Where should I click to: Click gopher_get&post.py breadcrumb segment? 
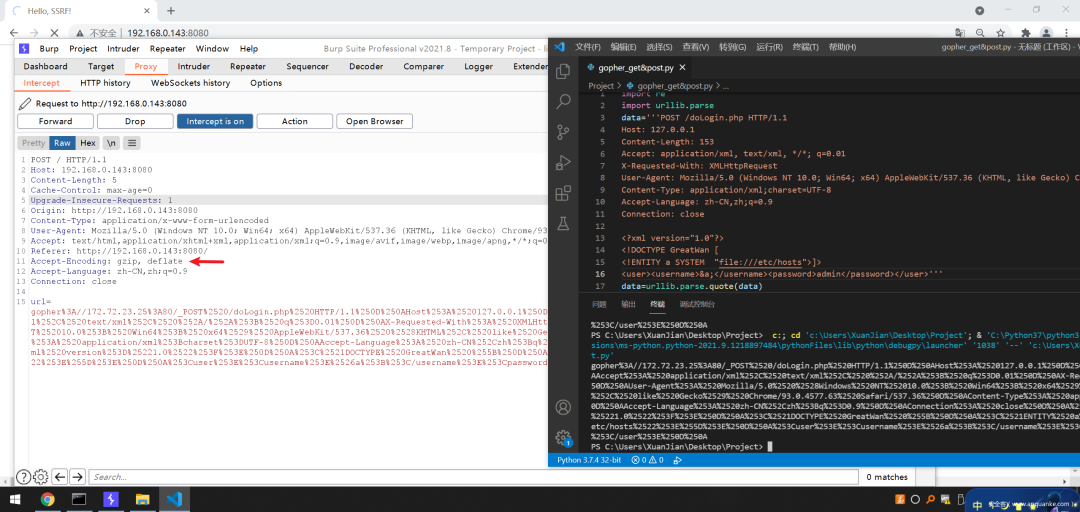674,86
